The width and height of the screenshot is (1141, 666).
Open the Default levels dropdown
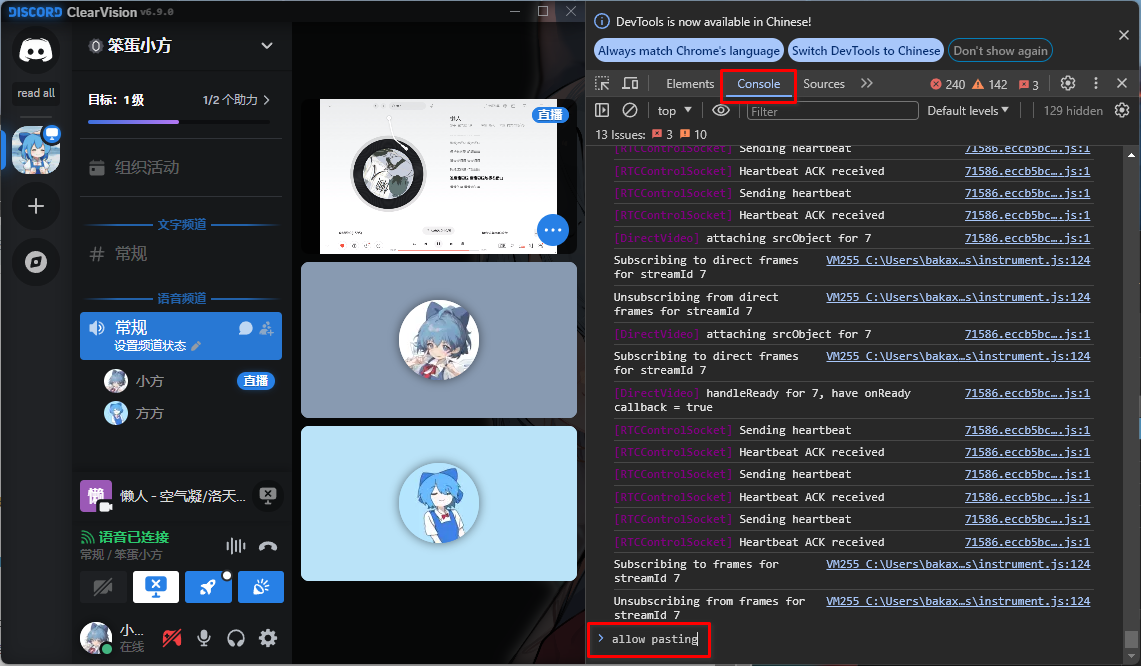click(x=967, y=111)
